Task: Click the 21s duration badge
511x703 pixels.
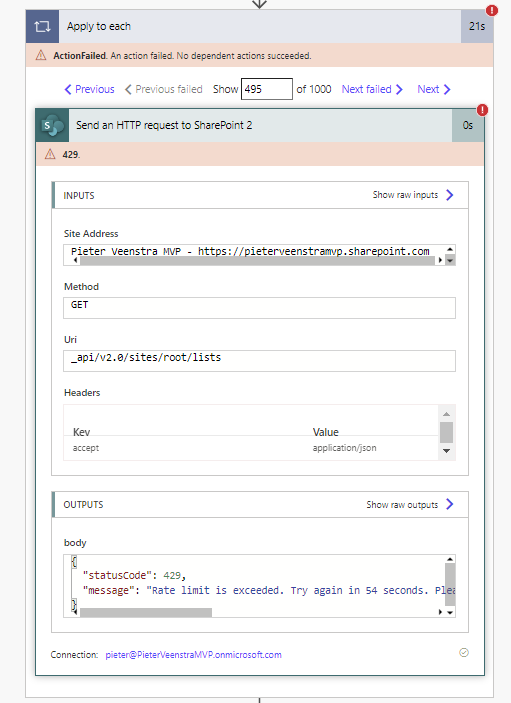Action: point(477,26)
